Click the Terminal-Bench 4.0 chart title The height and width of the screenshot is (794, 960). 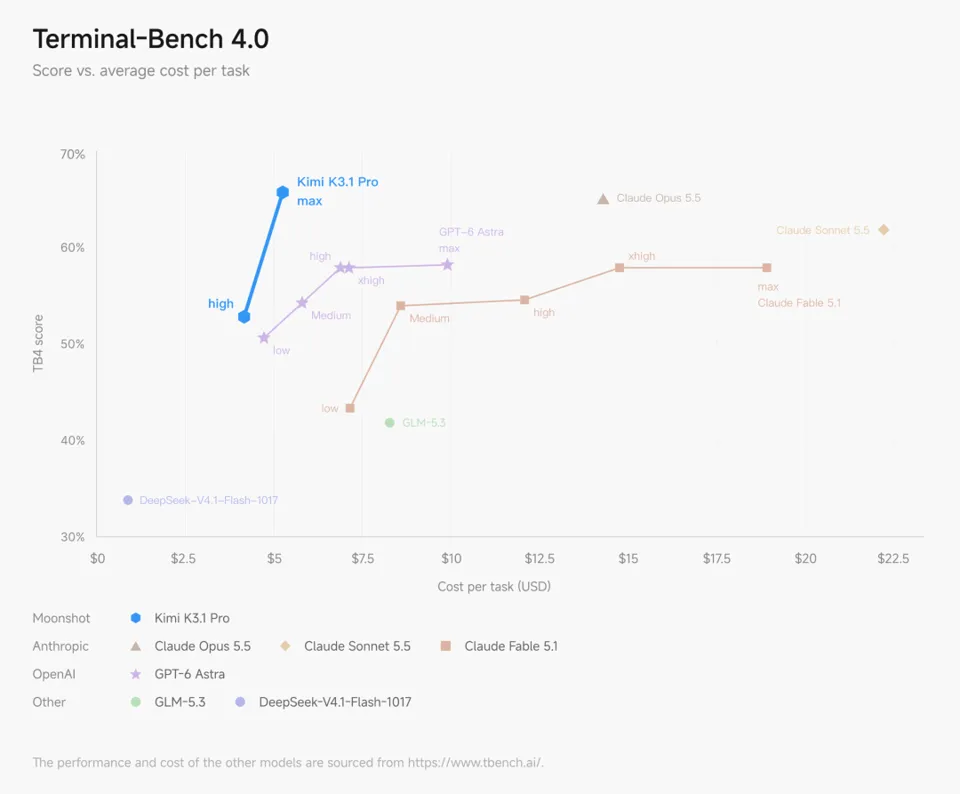click(x=151, y=39)
